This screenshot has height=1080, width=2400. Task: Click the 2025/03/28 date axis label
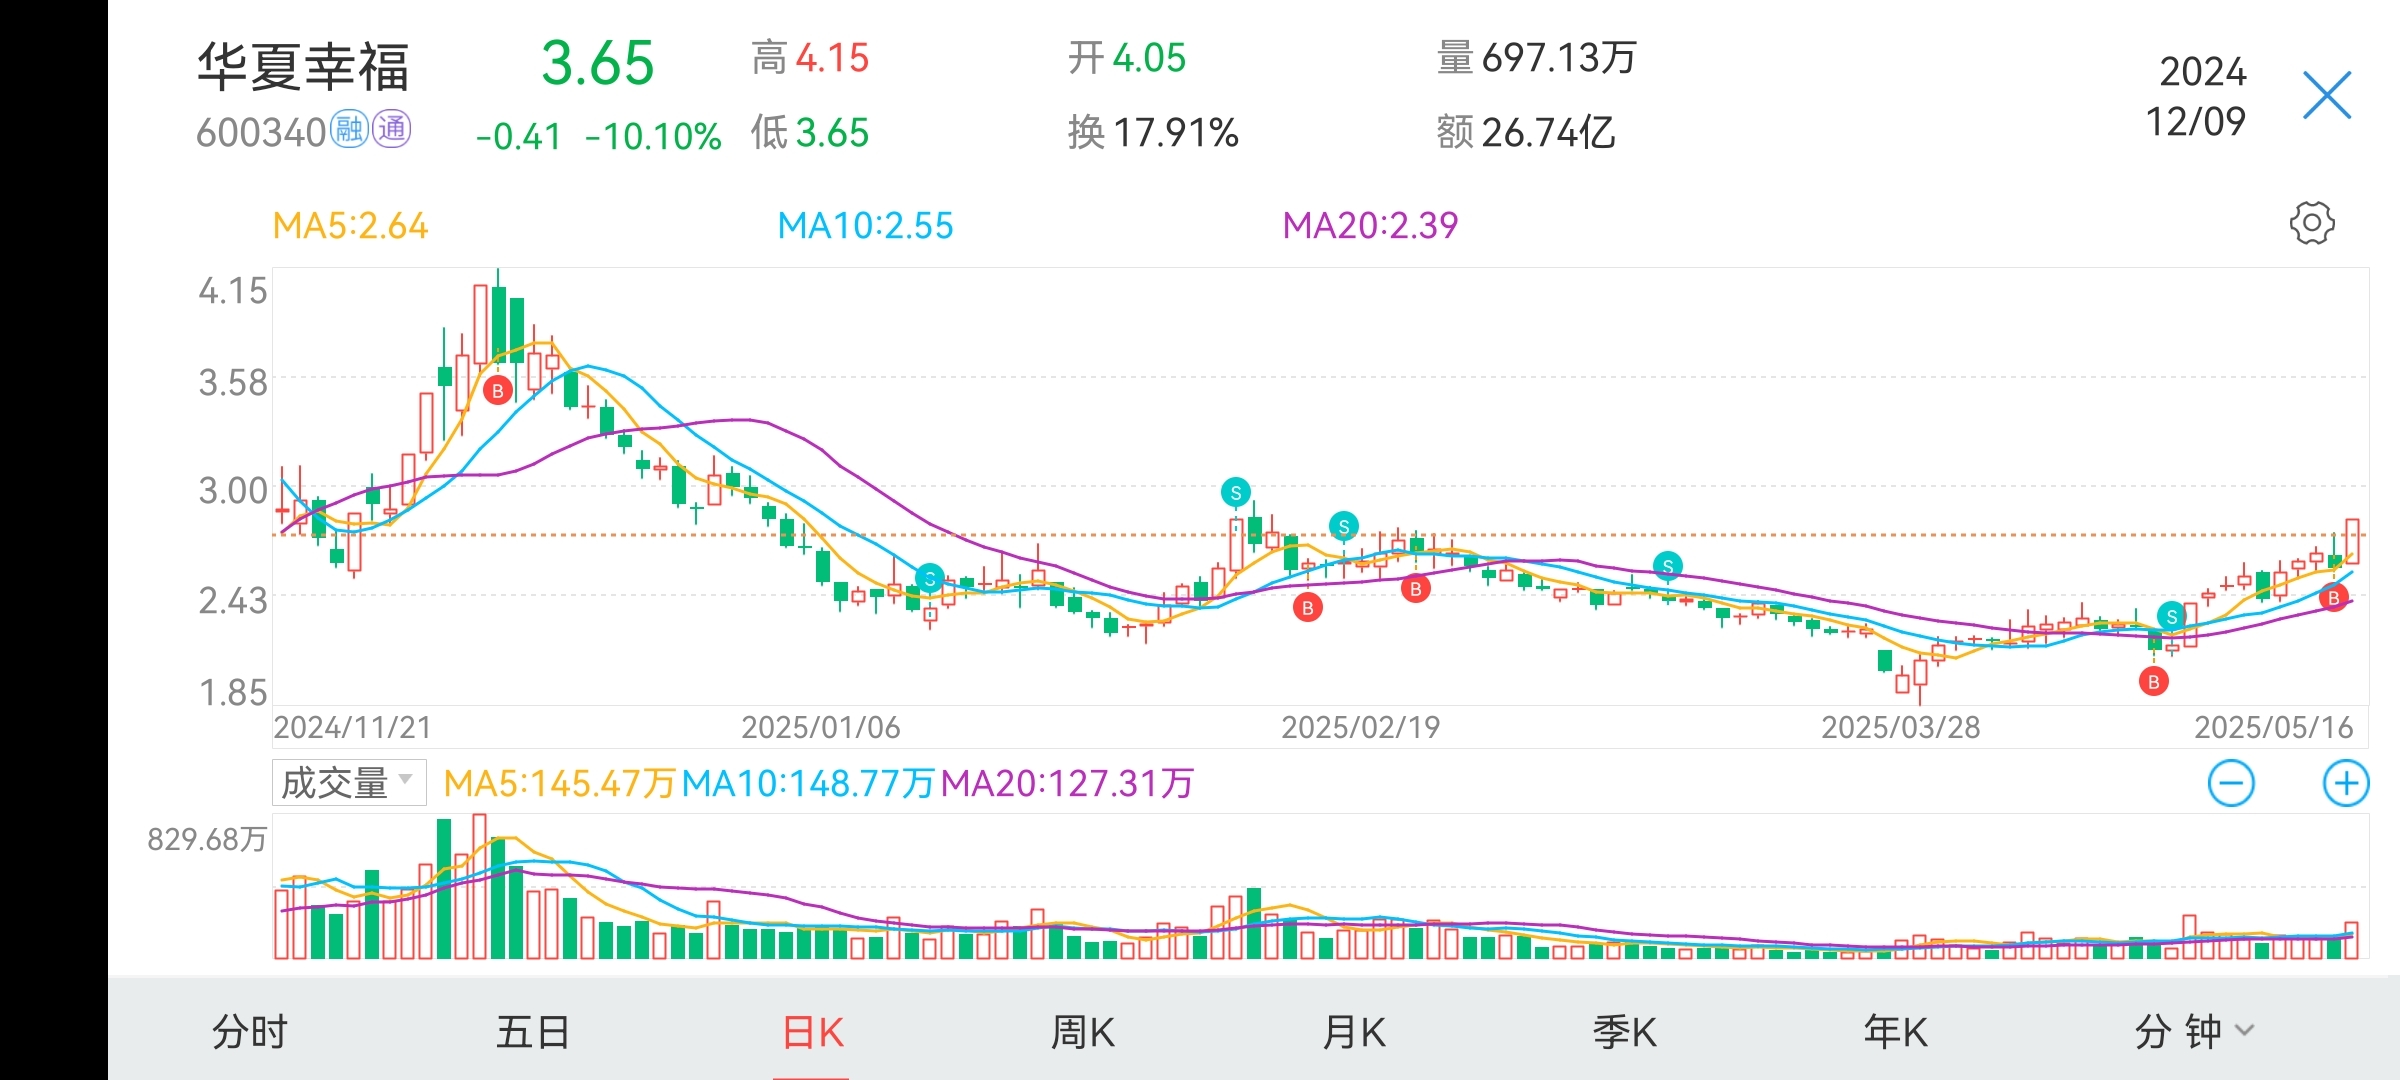click(x=1900, y=727)
